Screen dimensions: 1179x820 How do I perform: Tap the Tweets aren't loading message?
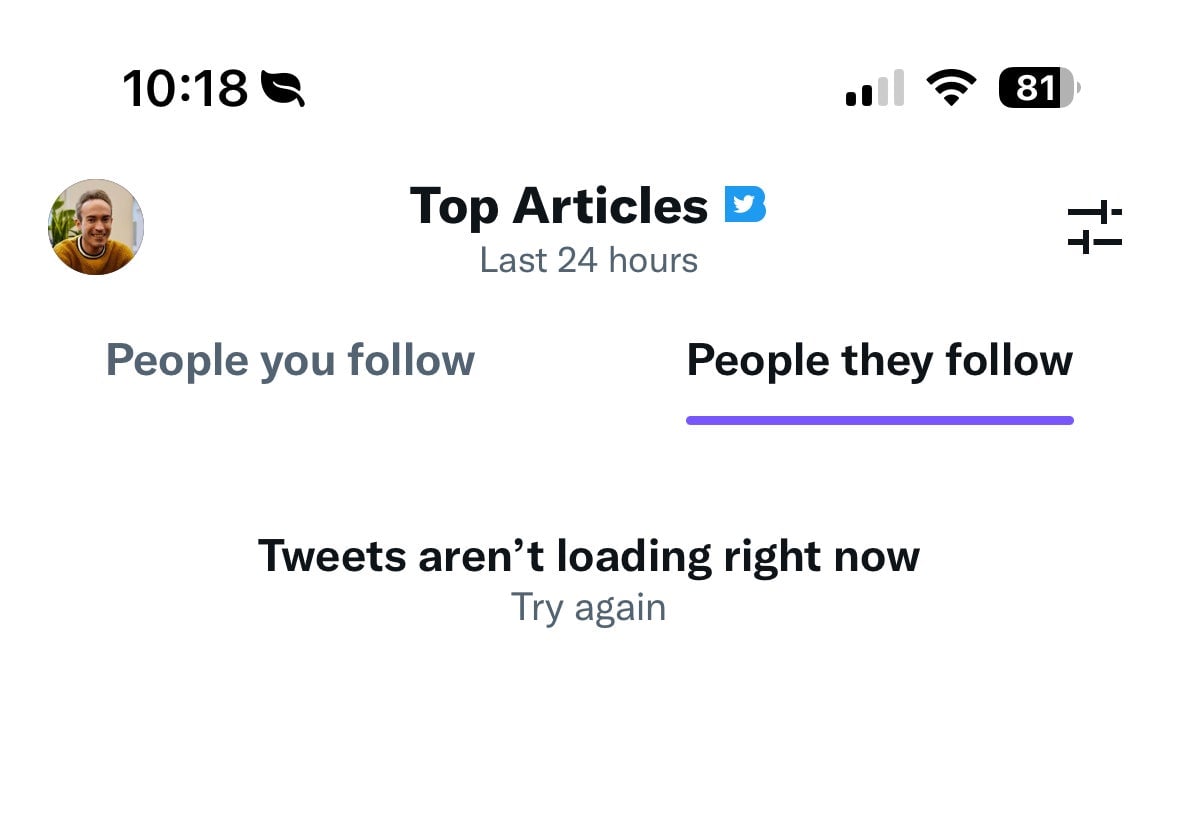click(x=588, y=555)
